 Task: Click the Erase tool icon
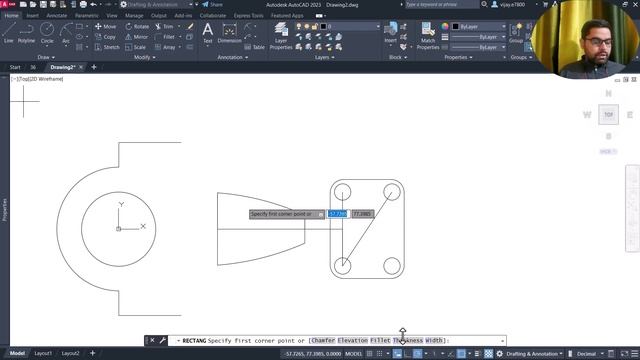pyautogui.click(x=190, y=27)
